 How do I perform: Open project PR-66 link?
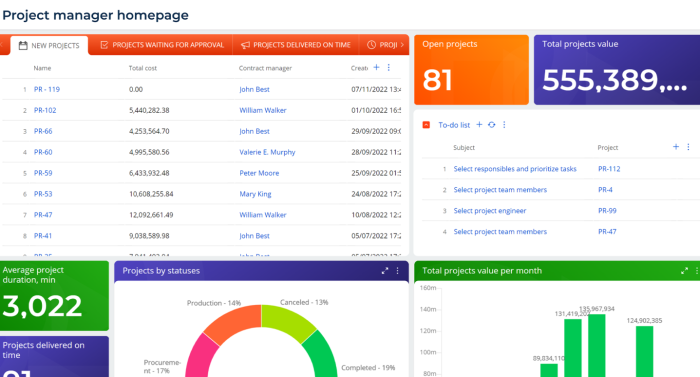click(43, 131)
